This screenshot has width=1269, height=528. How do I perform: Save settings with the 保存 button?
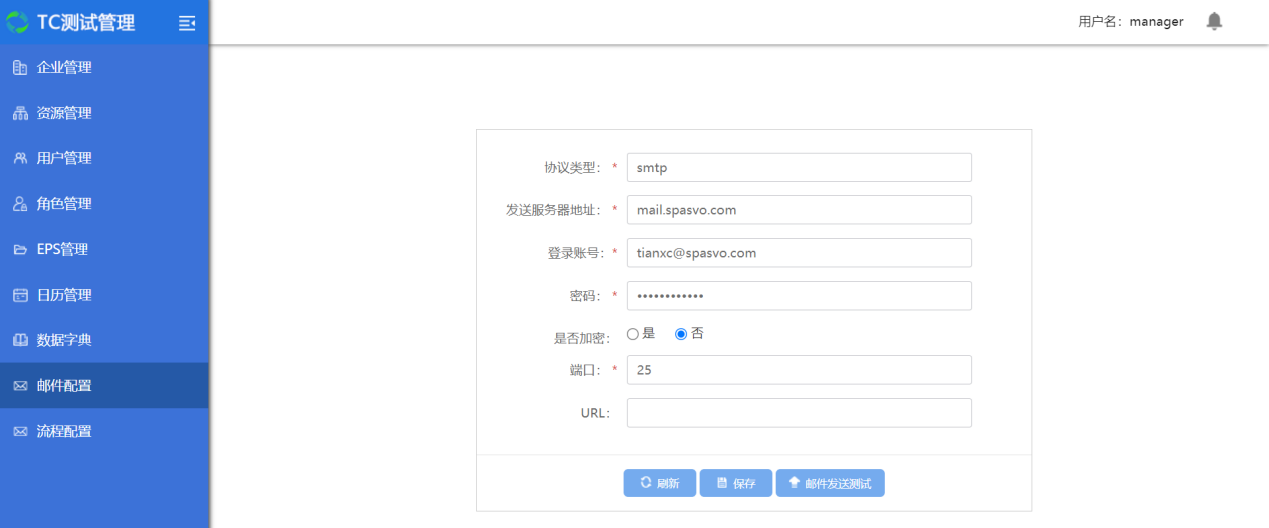735,484
